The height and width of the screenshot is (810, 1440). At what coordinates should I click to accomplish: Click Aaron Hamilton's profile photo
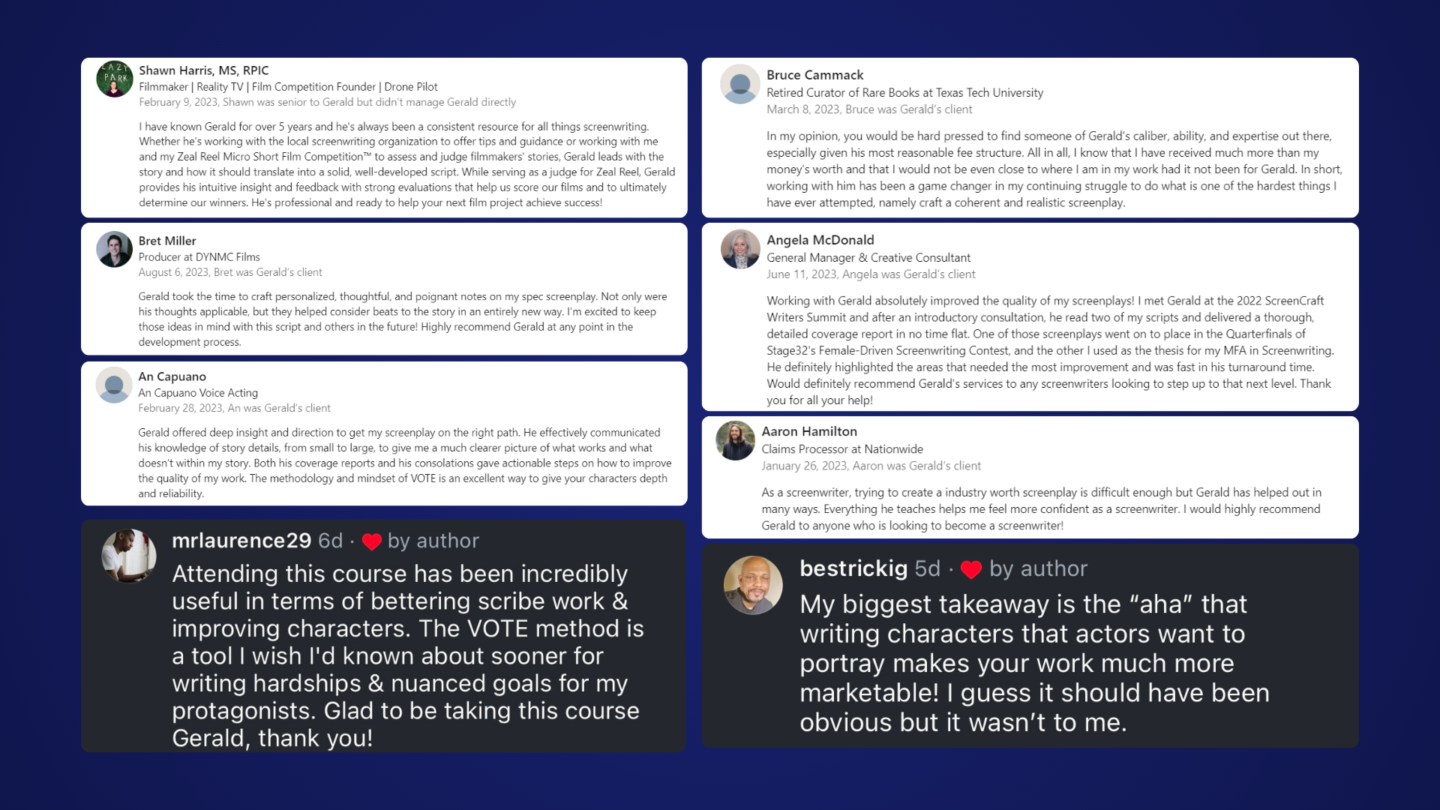pos(736,441)
